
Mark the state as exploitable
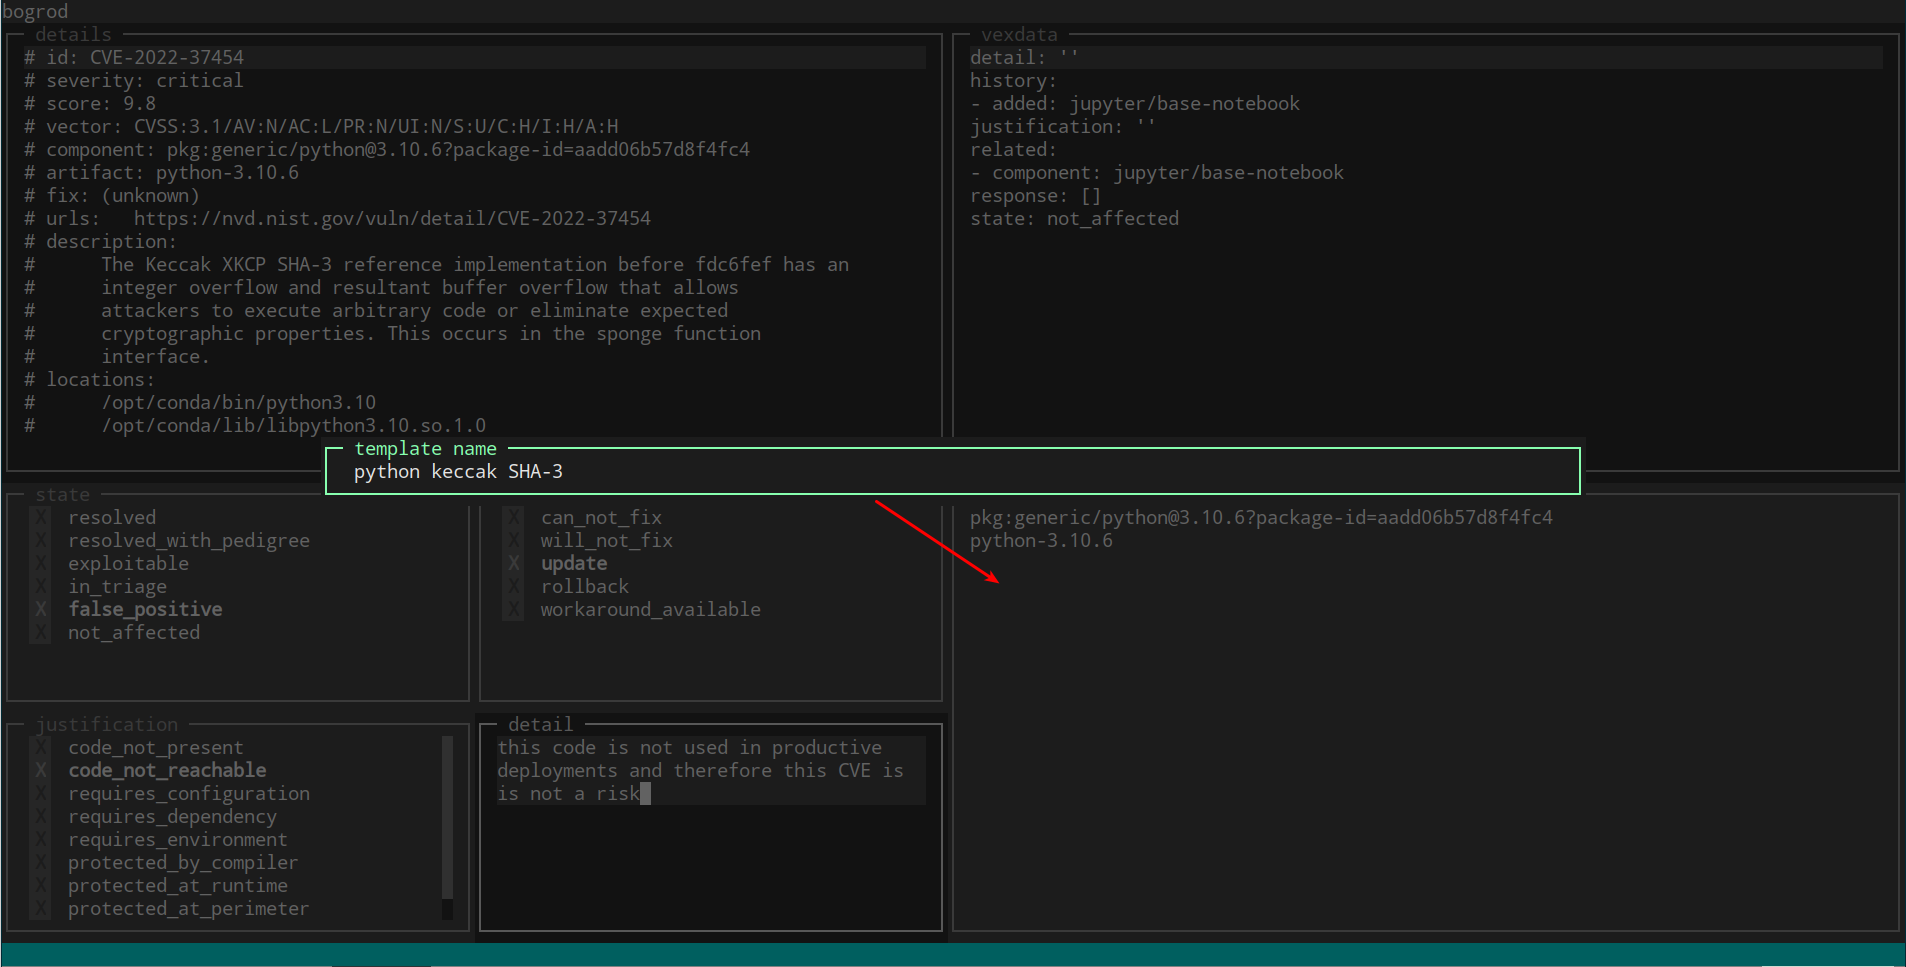click(x=127, y=563)
